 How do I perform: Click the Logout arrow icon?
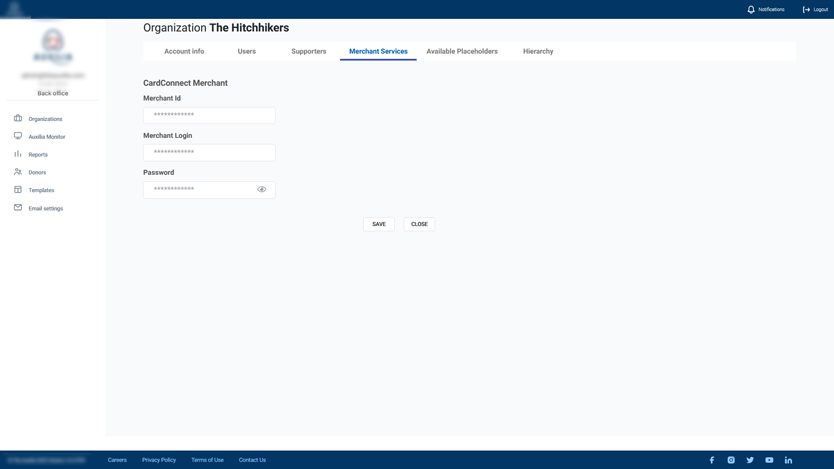click(x=806, y=9)
